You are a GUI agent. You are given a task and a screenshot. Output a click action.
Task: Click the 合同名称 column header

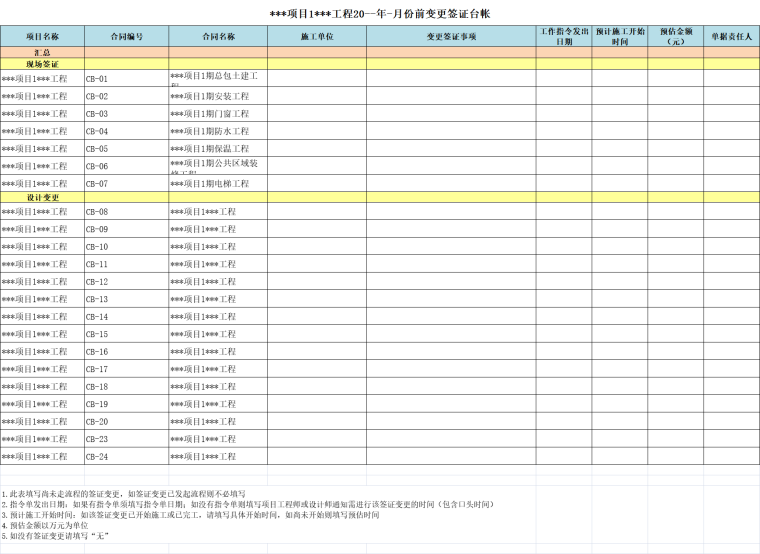pyautogui.click(x=218, y=36)
